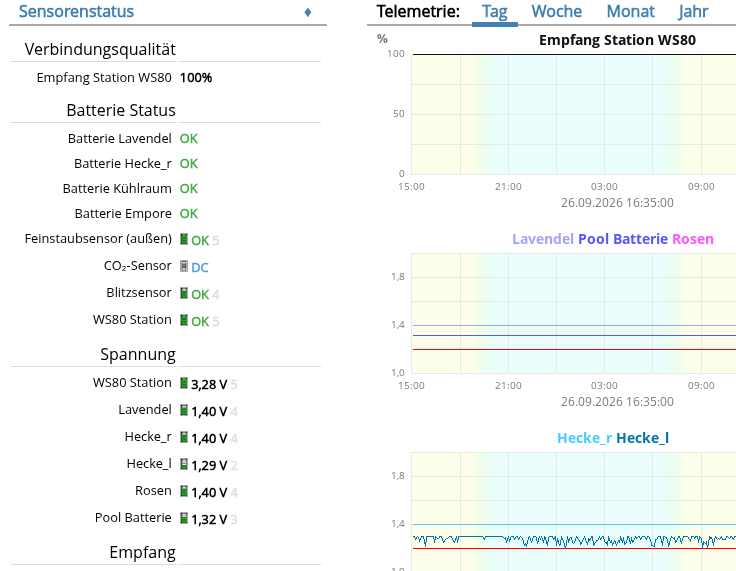The height and width of the screenshot is (571, 736).
Task: Switch telemetry to Woche tab
Action: 557,11
